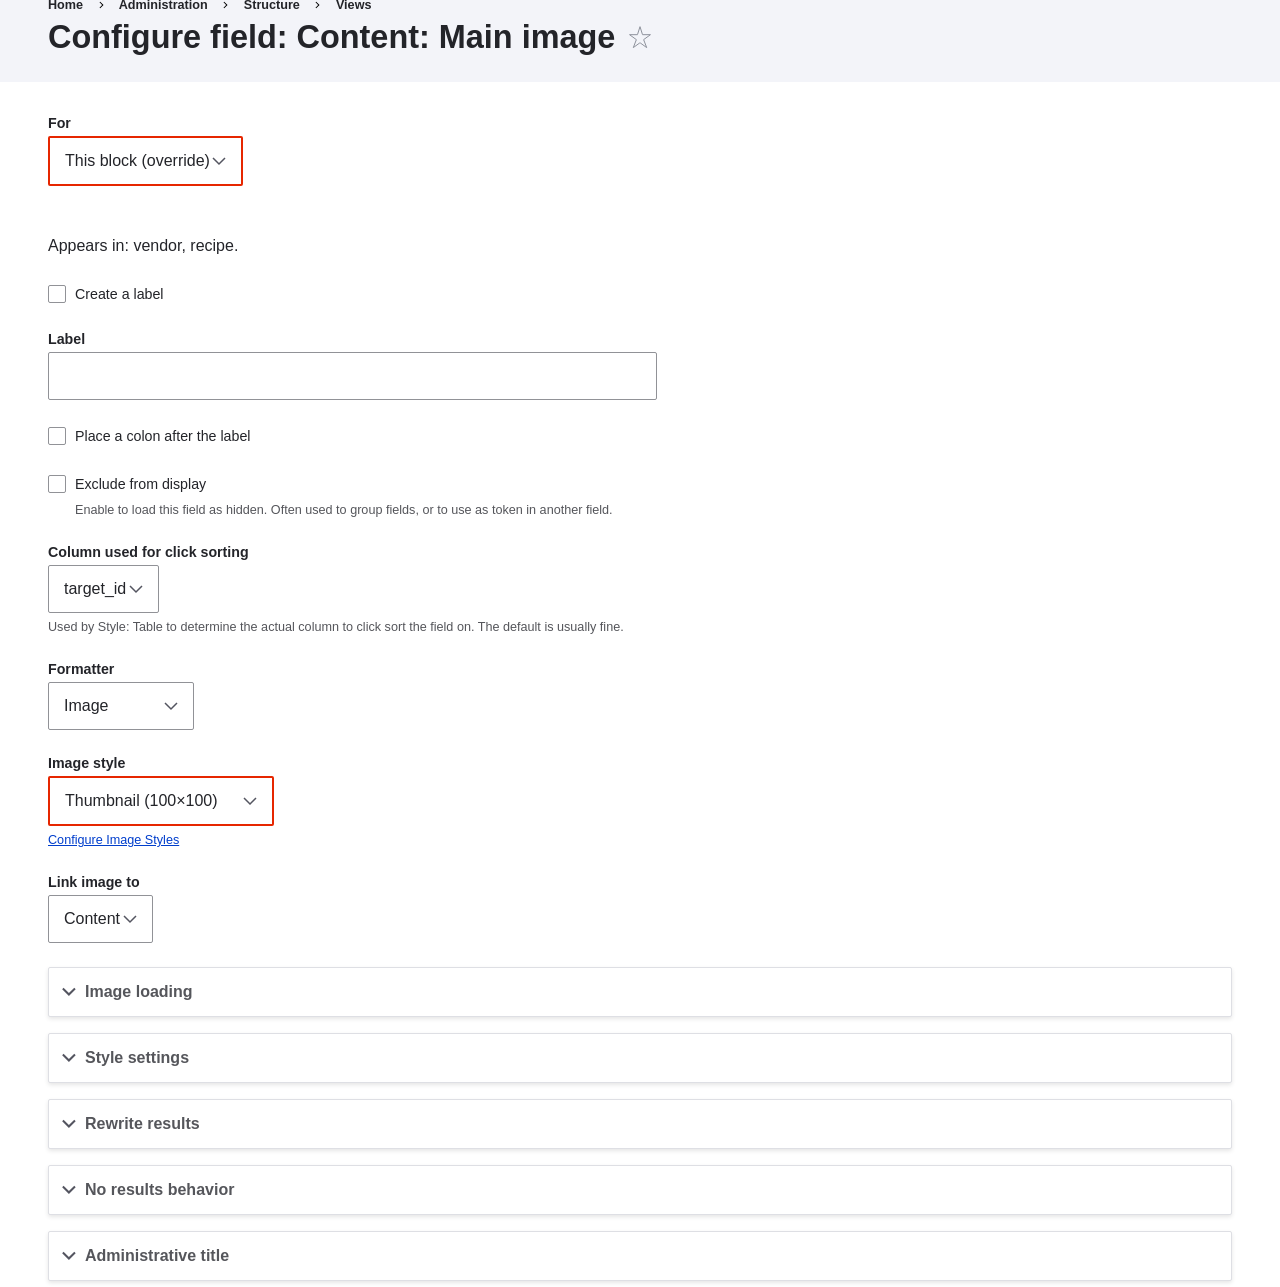The image size is (1280, 1287).
Task: Go to Administration breadcrumb link
Action: [163, 6]
